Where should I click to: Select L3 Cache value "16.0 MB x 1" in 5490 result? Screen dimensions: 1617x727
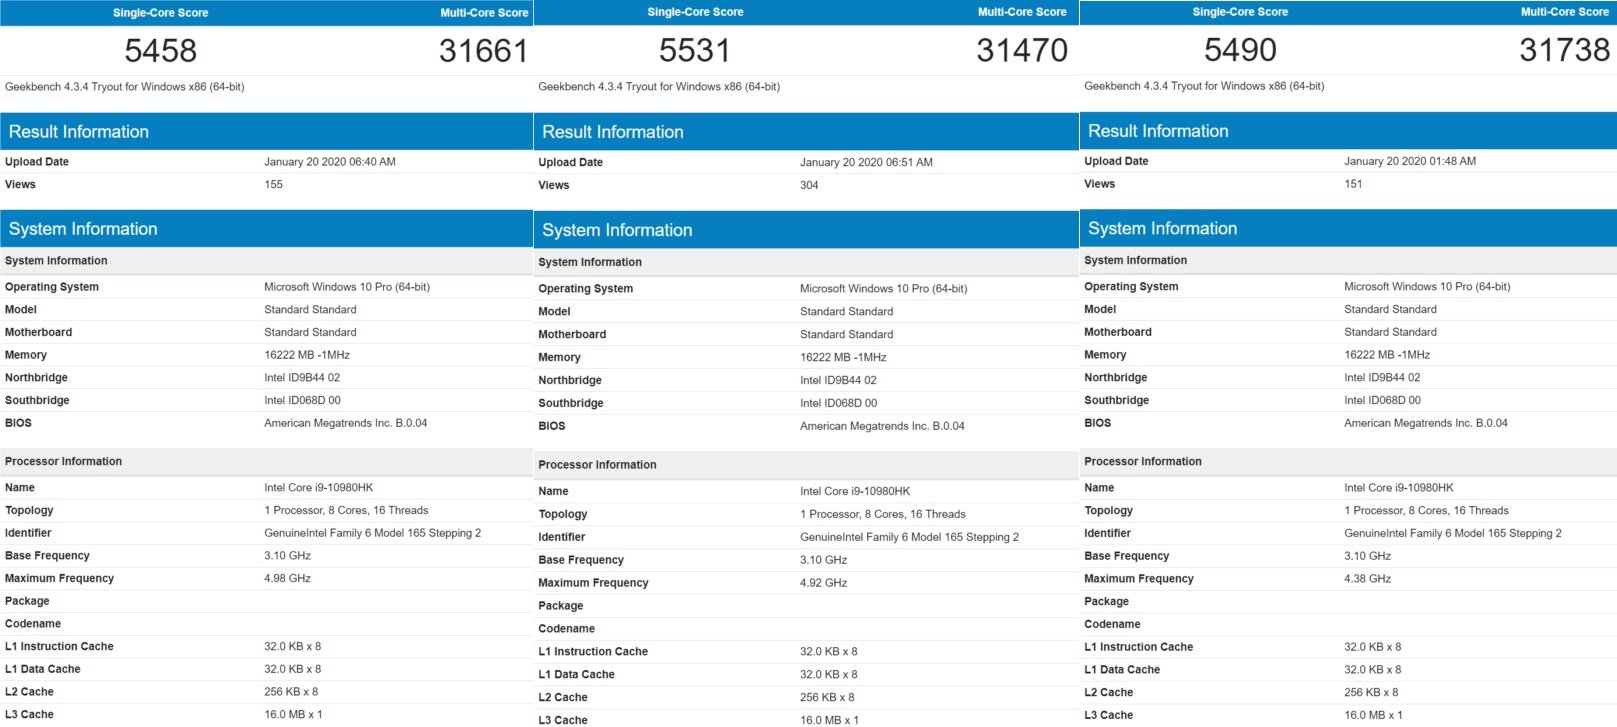coord(1373,715)
